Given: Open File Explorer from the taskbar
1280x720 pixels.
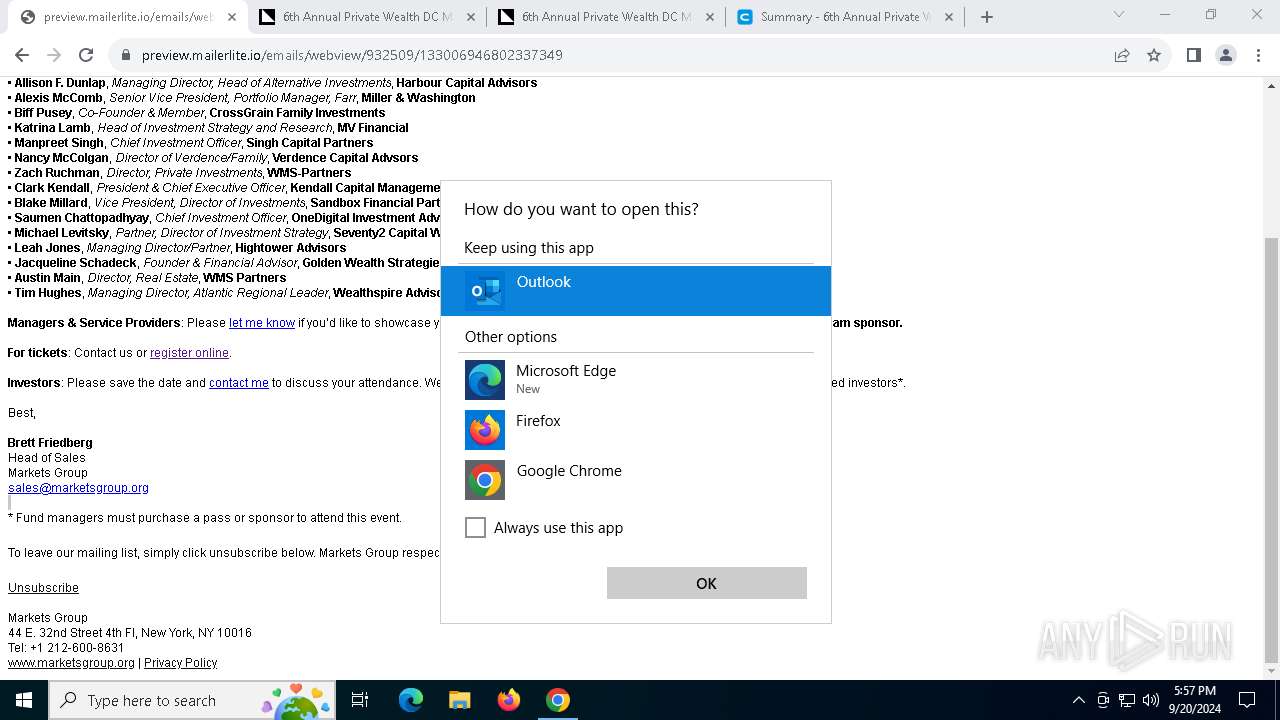Looking at the screenshot, I should pos(460,700).
